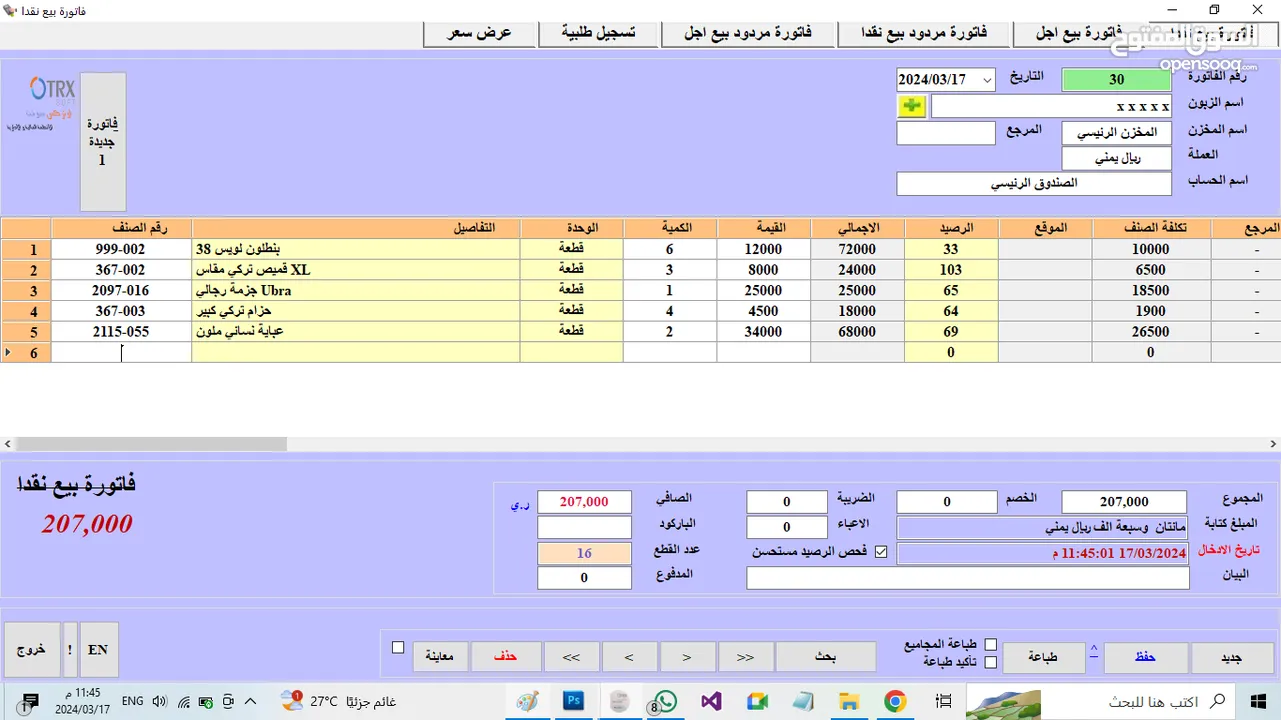Click the البيان statement input field
The width and height of the screenshot is (1281, 720).
(968, 577)
